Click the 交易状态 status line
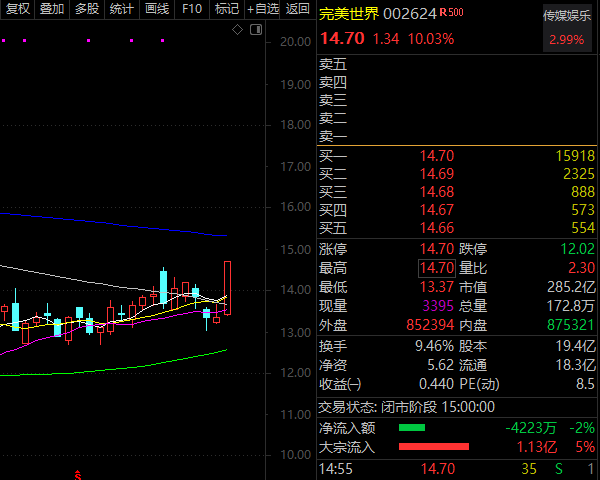600x480 pixels. [x=407, y=407]
